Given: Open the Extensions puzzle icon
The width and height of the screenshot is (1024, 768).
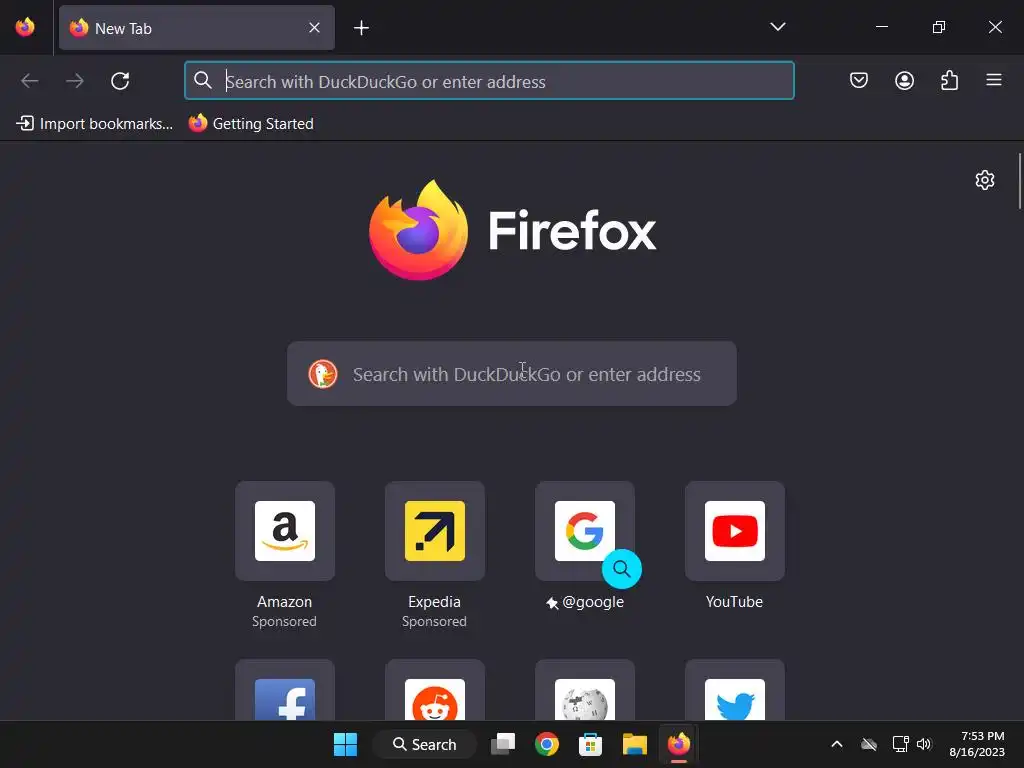Looking at the screenshot, I should coord(949,80).
